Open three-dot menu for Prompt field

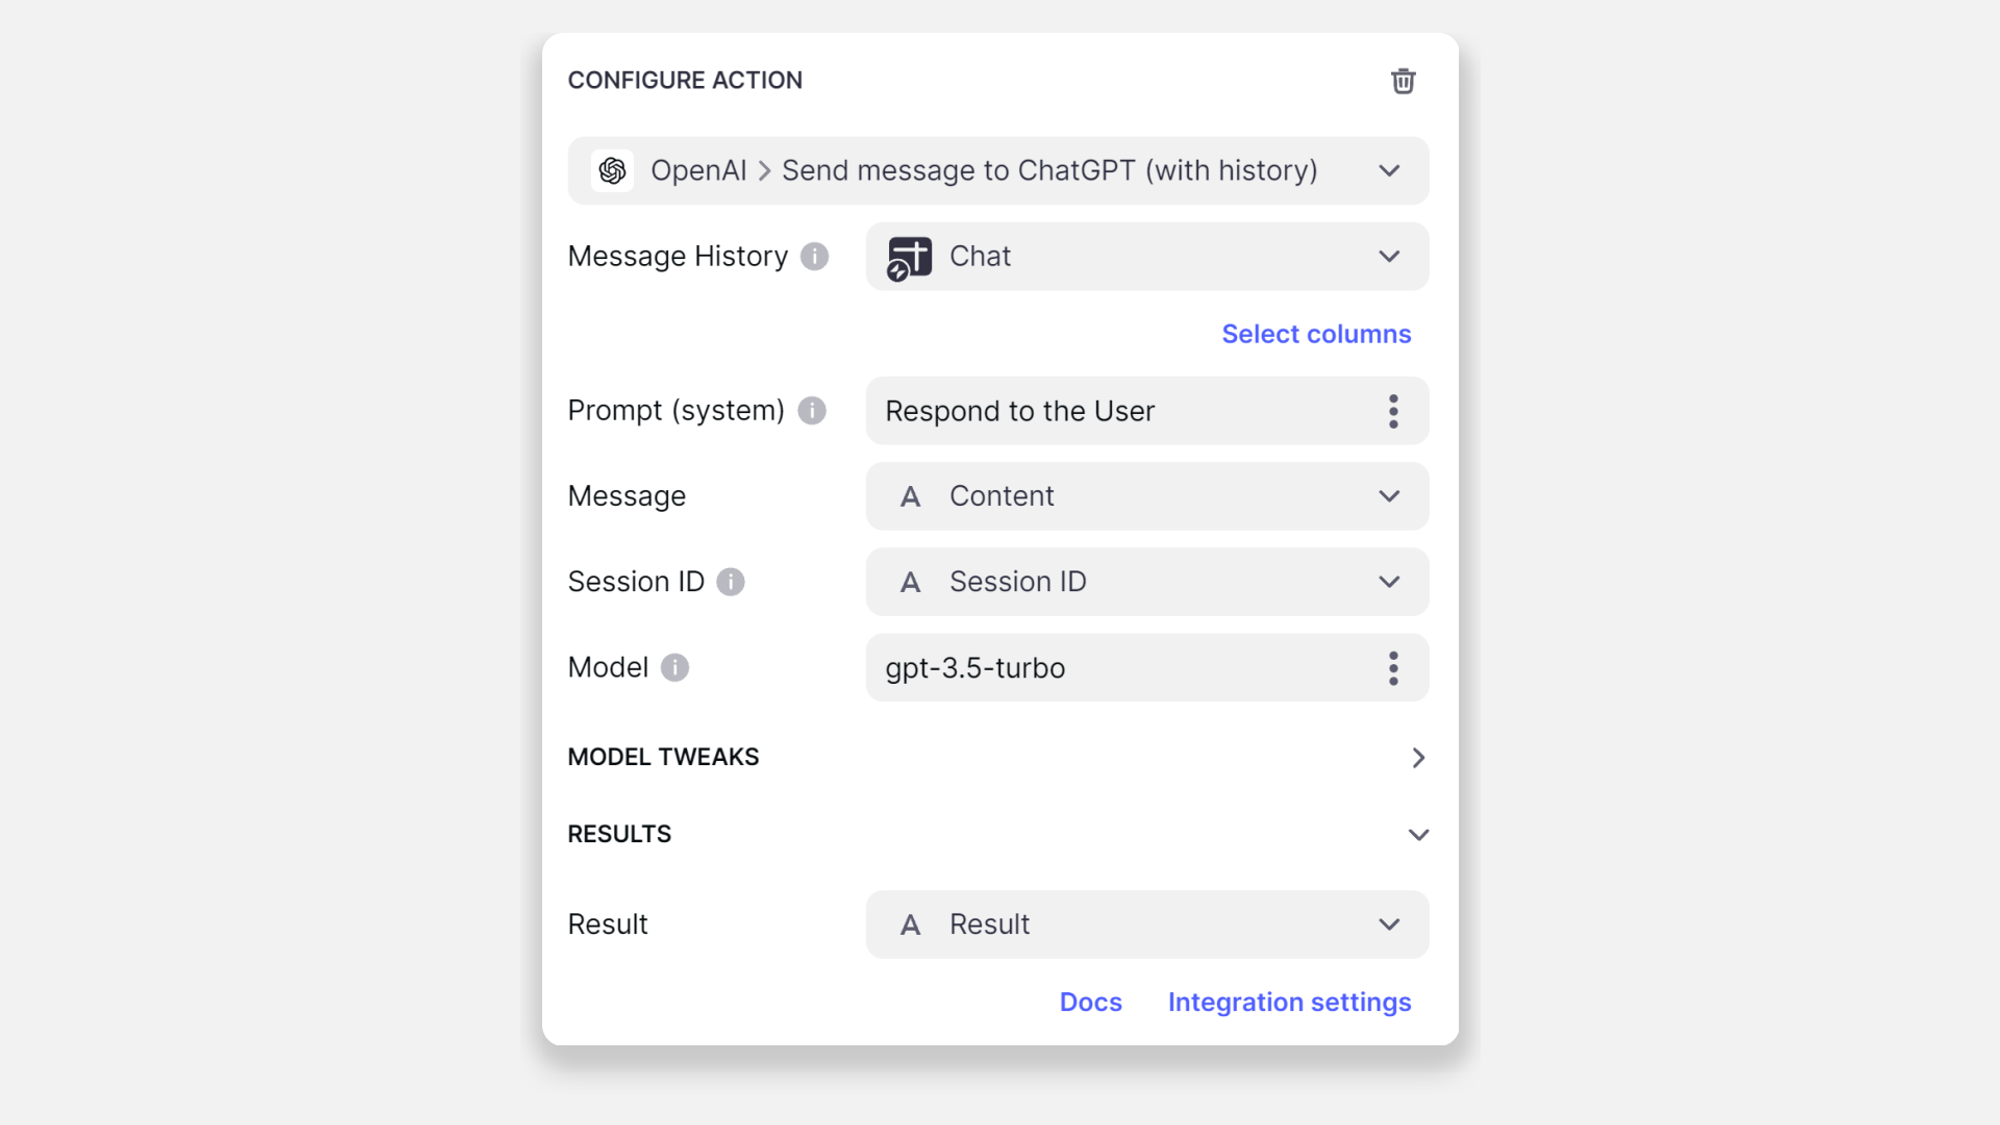1393,411
